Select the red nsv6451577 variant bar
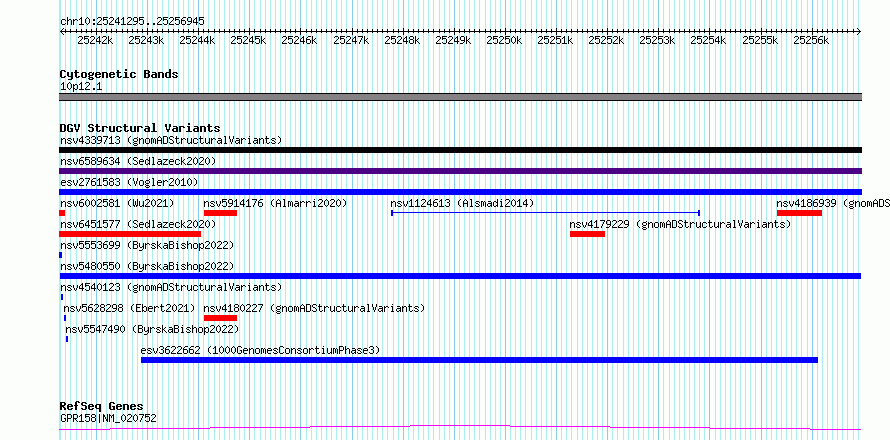890x440 pixels. (130, 234)
